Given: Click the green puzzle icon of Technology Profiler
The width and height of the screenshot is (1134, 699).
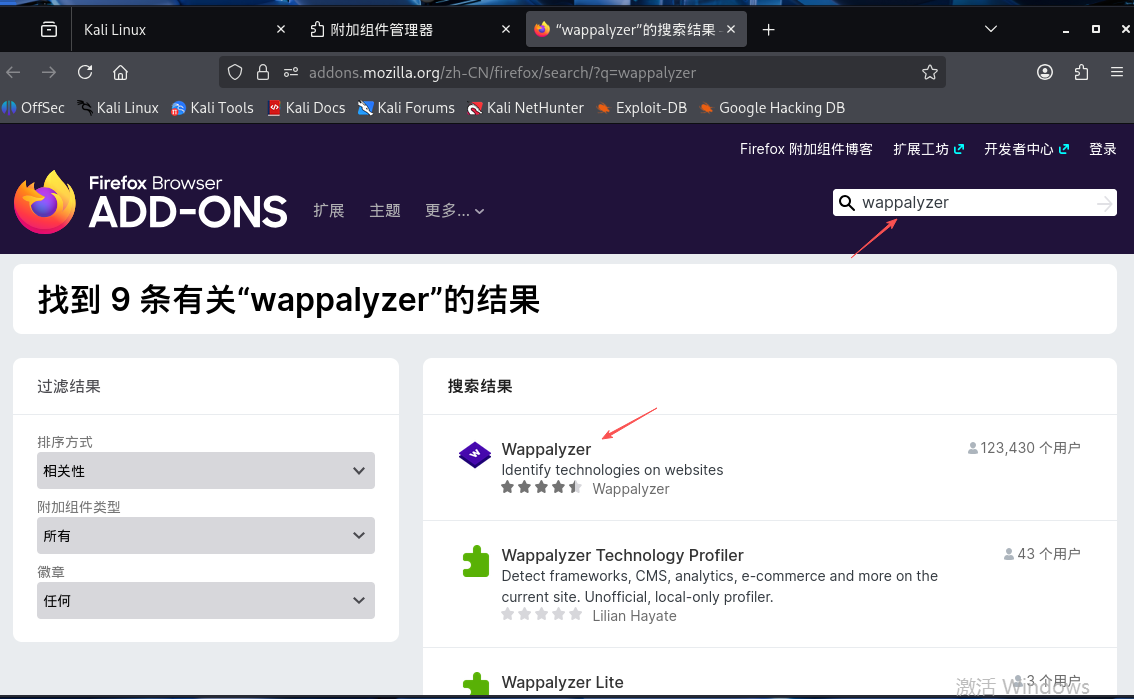Looking at the screenshot, I should tap(475, 561).
